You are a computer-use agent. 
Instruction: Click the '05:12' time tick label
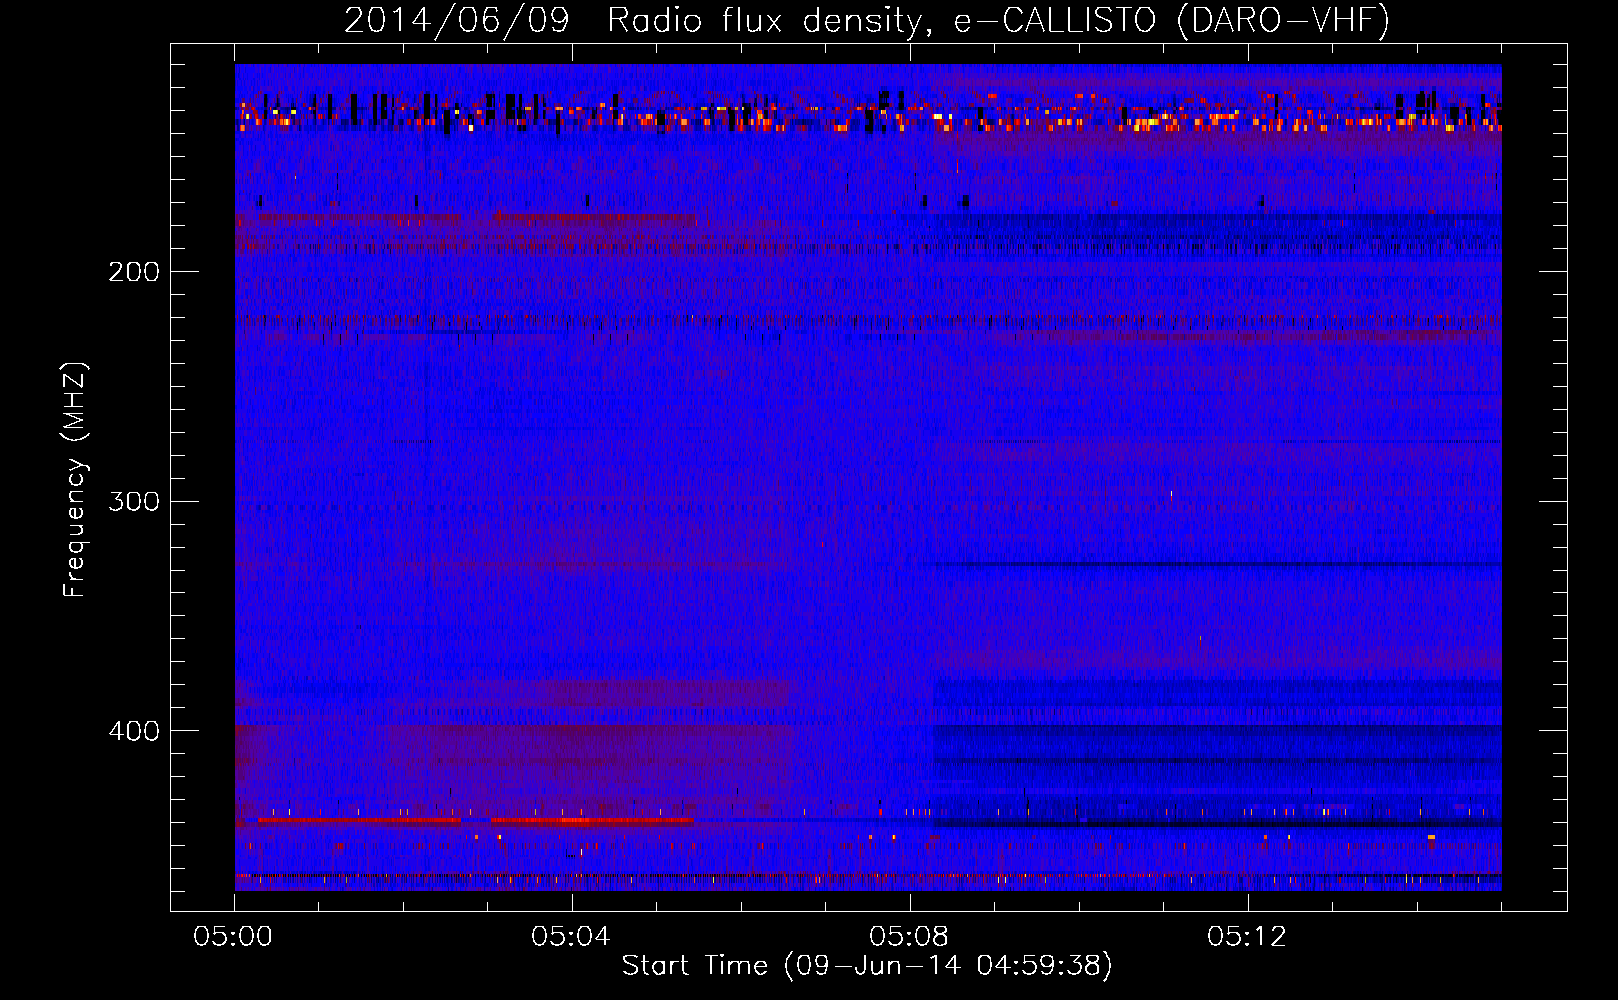[1247, 937]
